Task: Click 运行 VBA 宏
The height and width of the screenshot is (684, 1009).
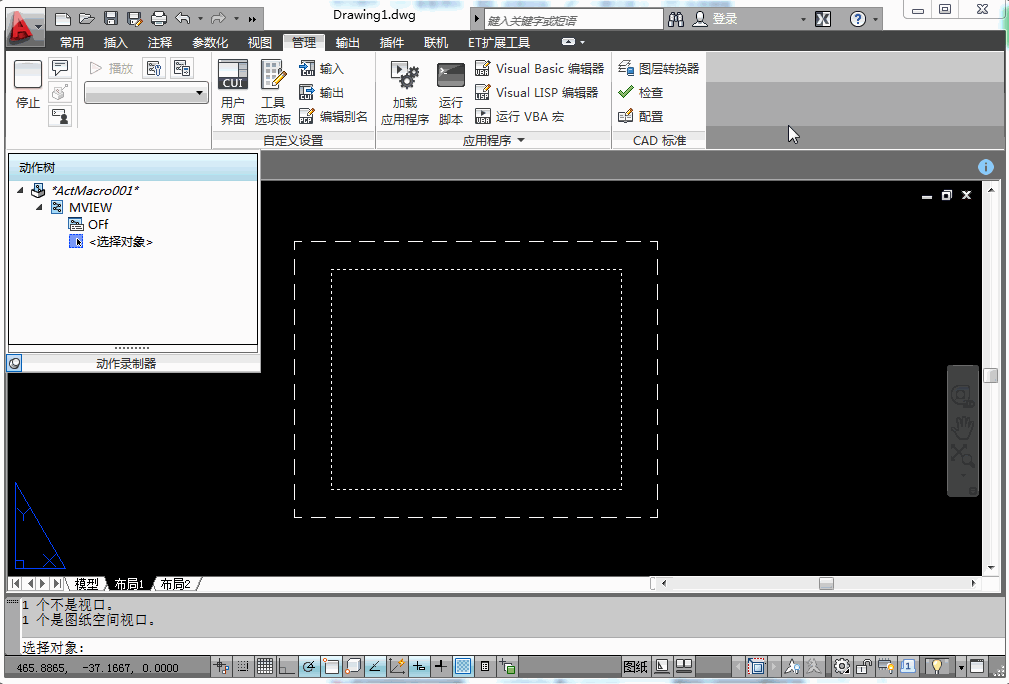Action: 519,116
